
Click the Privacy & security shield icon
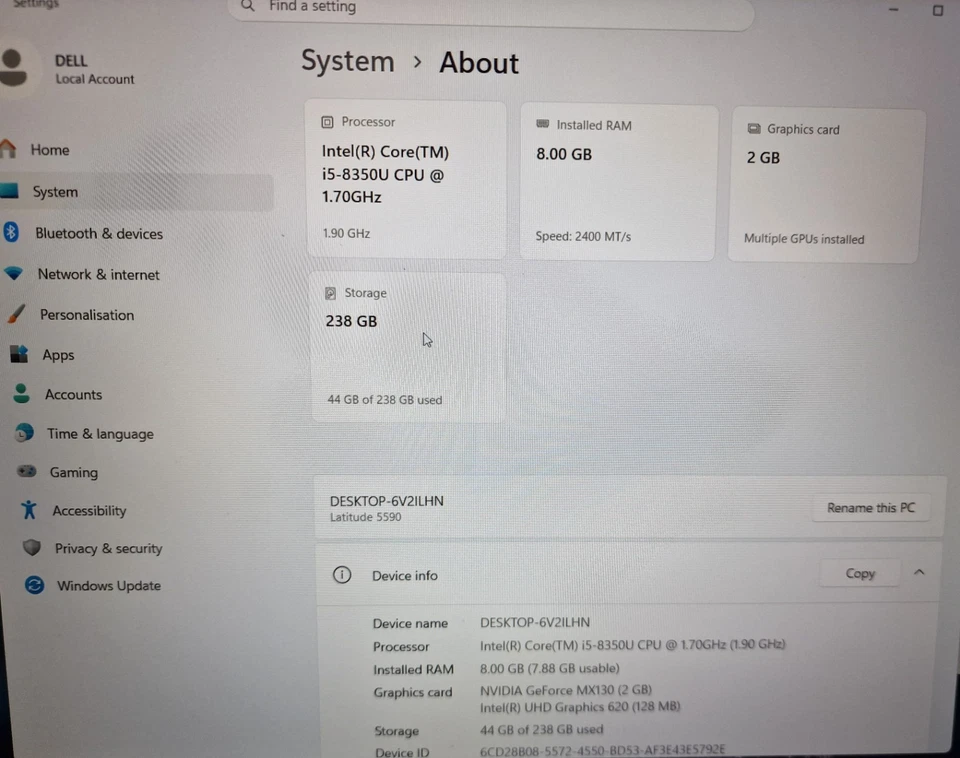[32, 547]
